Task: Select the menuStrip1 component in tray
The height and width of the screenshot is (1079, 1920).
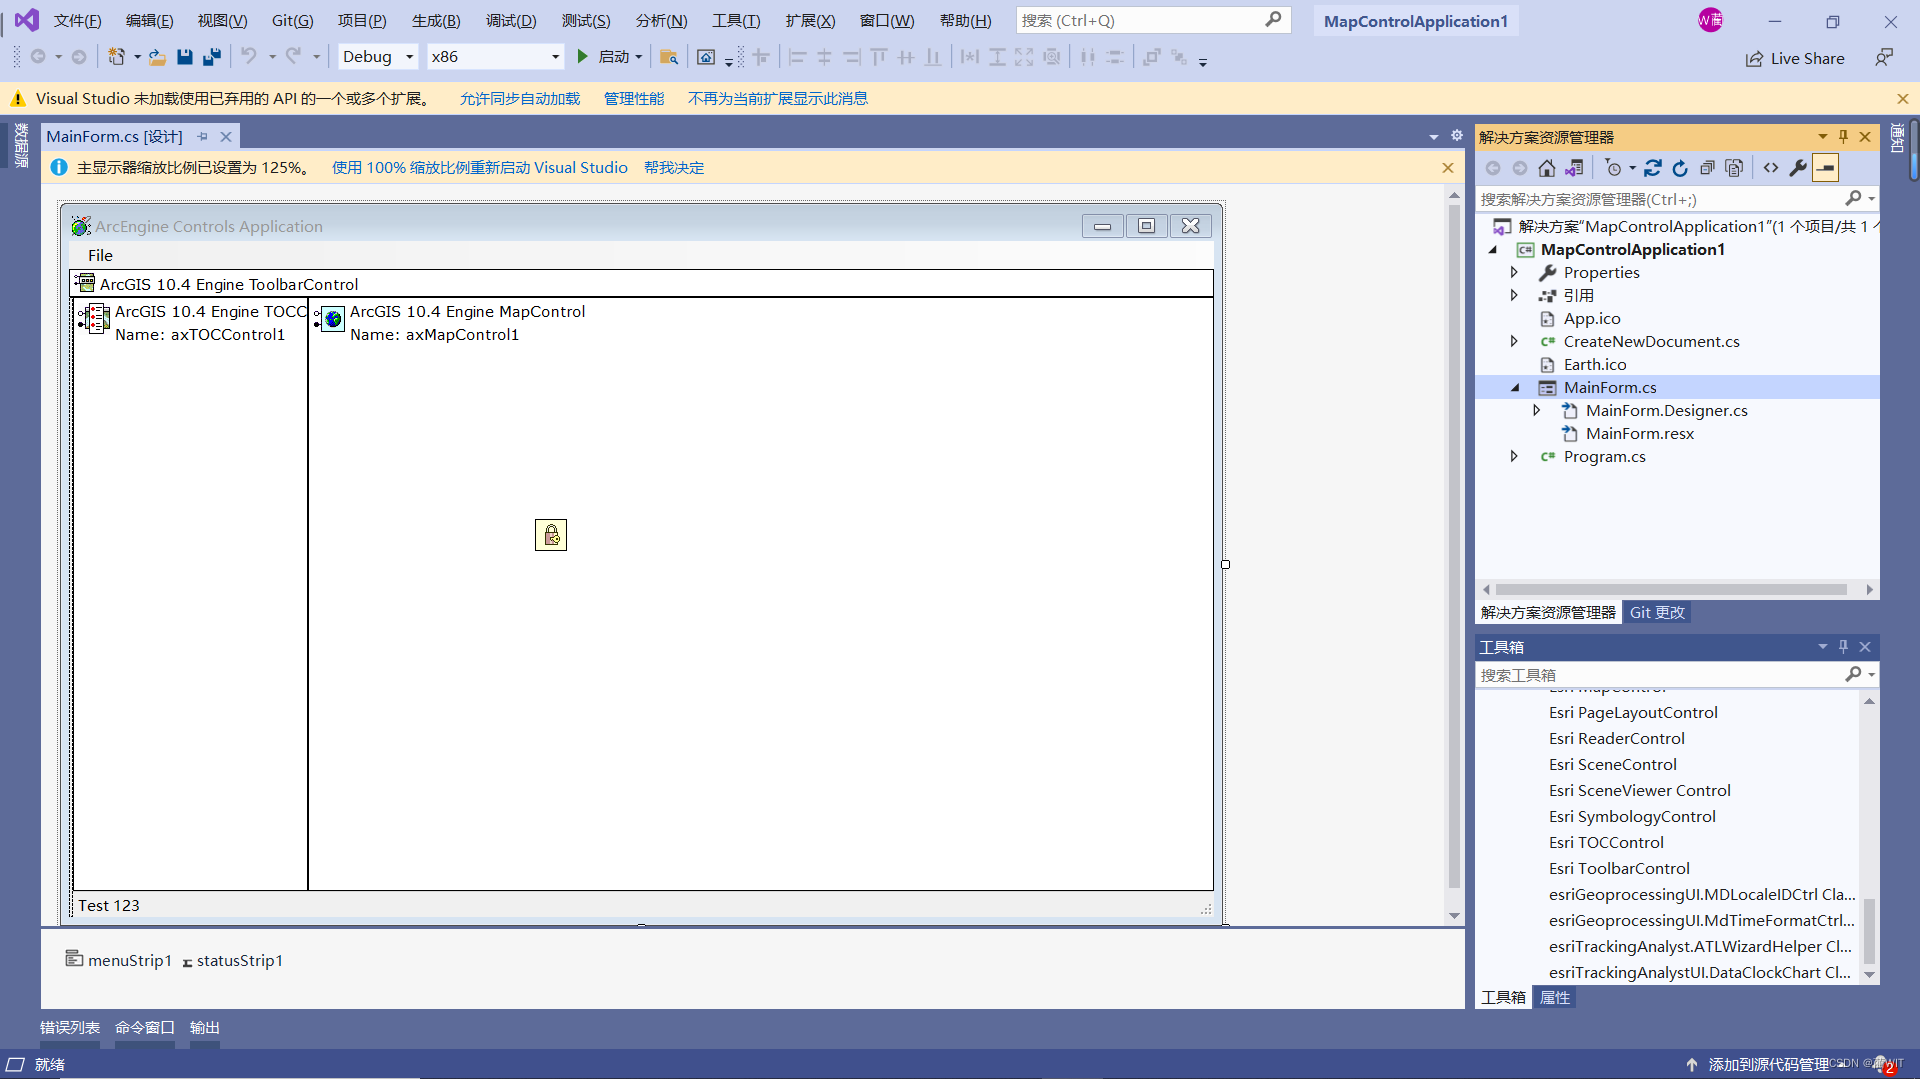Action: (119, 960)
